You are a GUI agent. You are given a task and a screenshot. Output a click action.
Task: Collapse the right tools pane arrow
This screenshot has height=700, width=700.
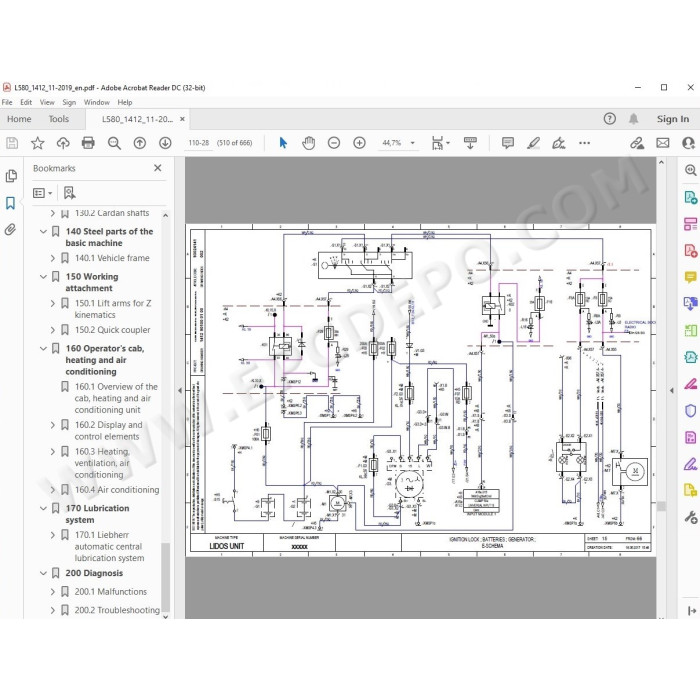click(672, 390)
